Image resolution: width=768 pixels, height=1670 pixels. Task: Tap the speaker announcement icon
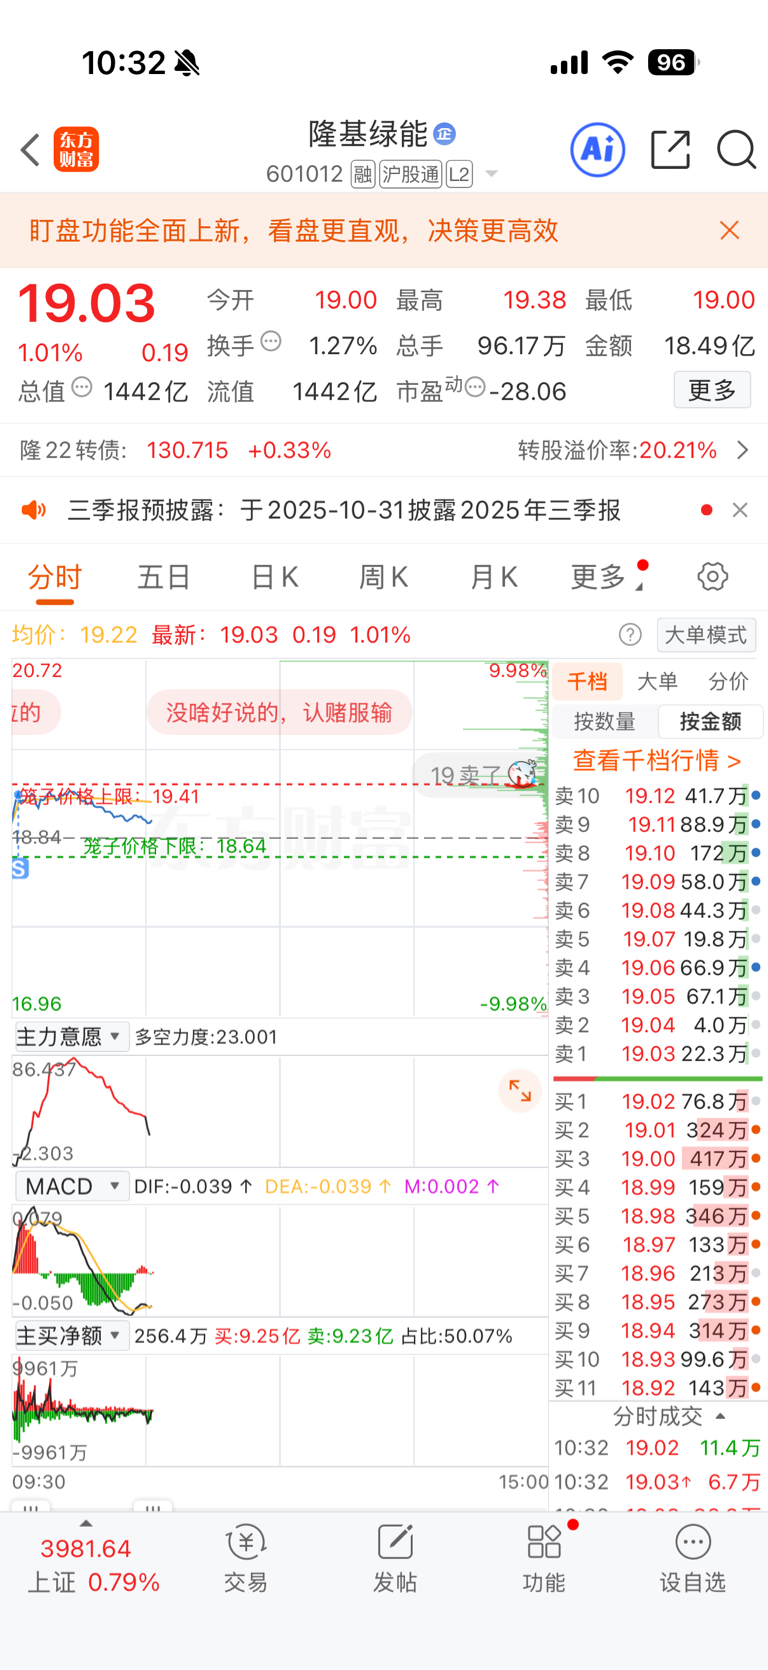coord(34,510)
